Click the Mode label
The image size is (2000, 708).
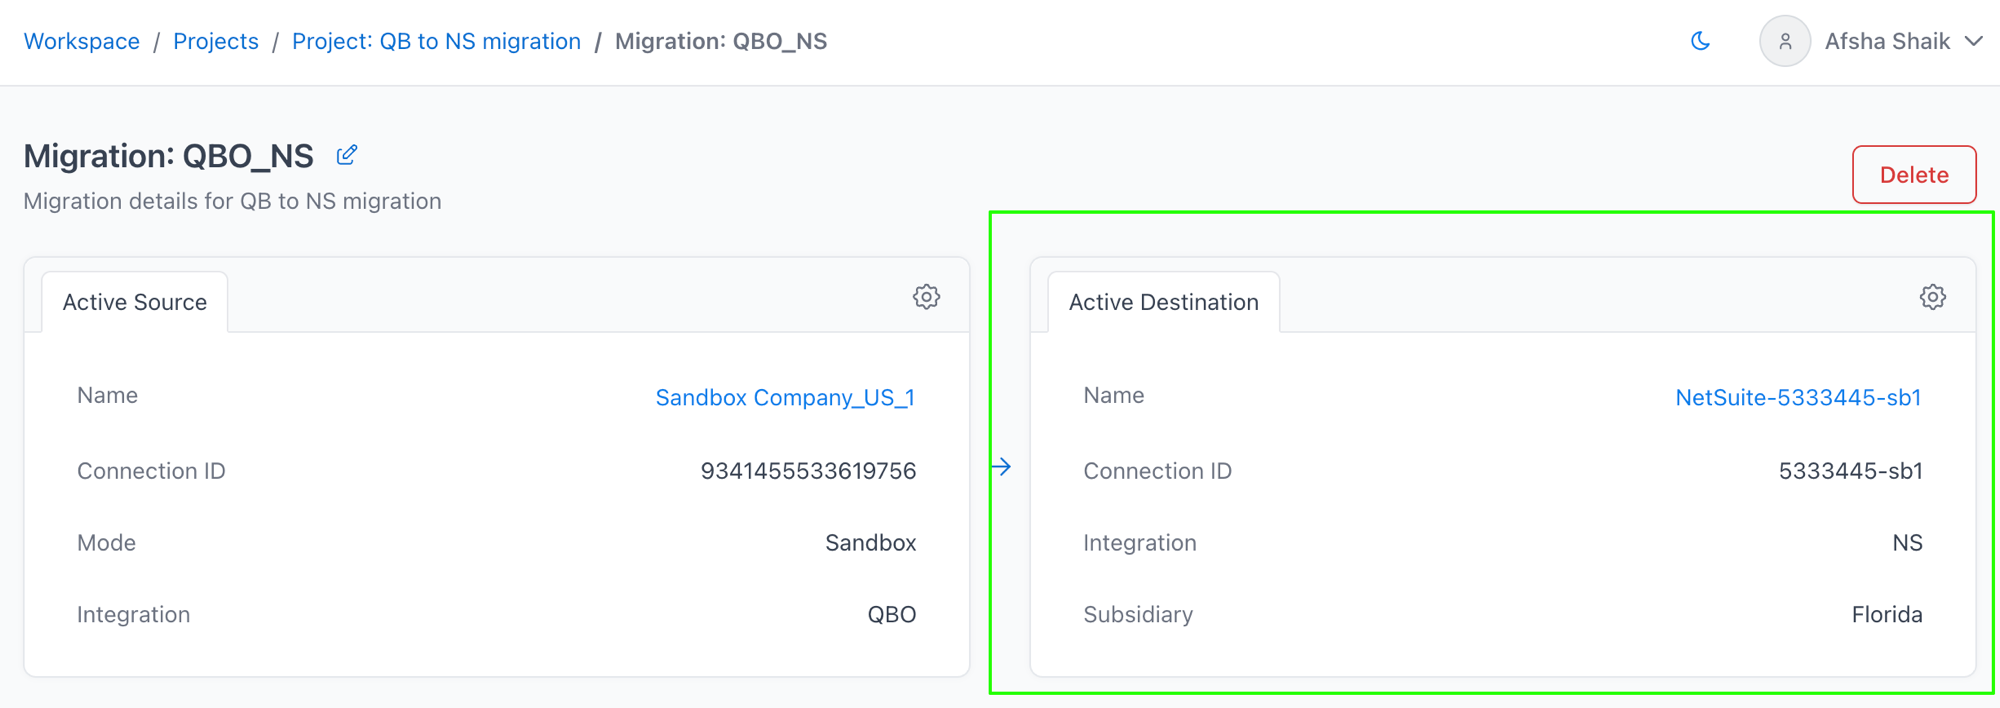(x=106, y=542)
